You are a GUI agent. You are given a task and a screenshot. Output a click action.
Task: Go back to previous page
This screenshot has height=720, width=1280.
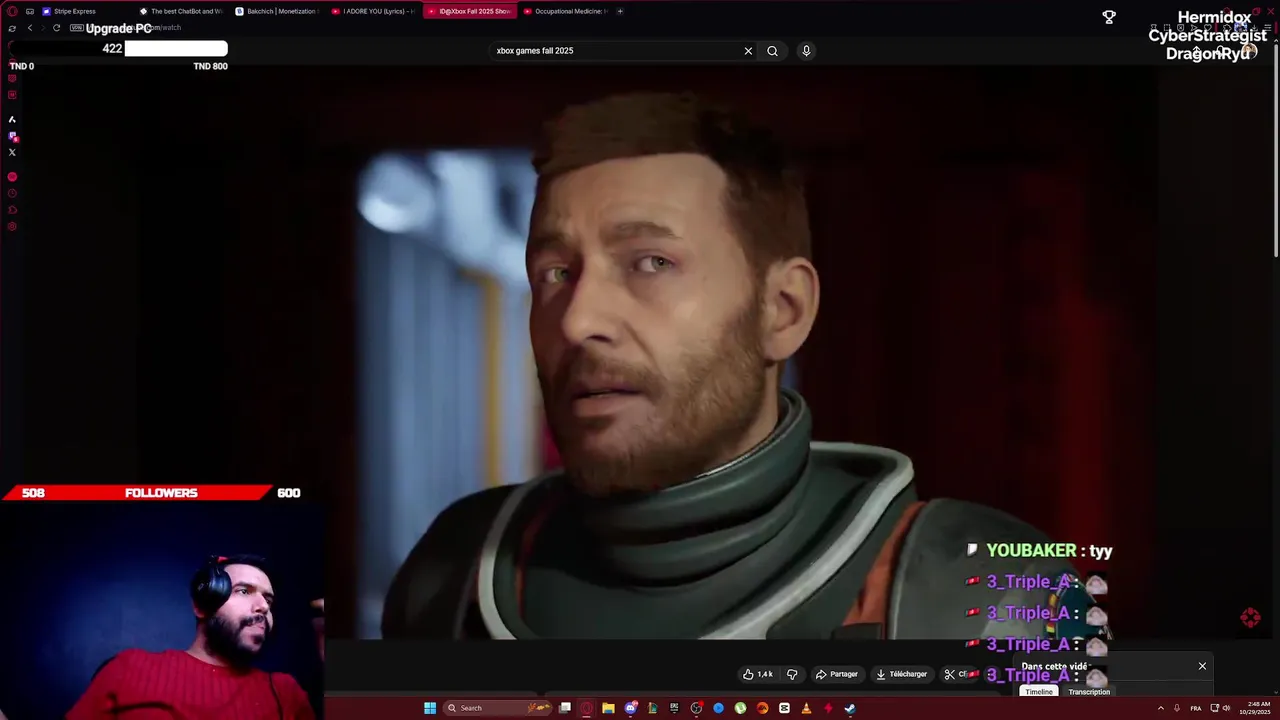click(30, 28)
